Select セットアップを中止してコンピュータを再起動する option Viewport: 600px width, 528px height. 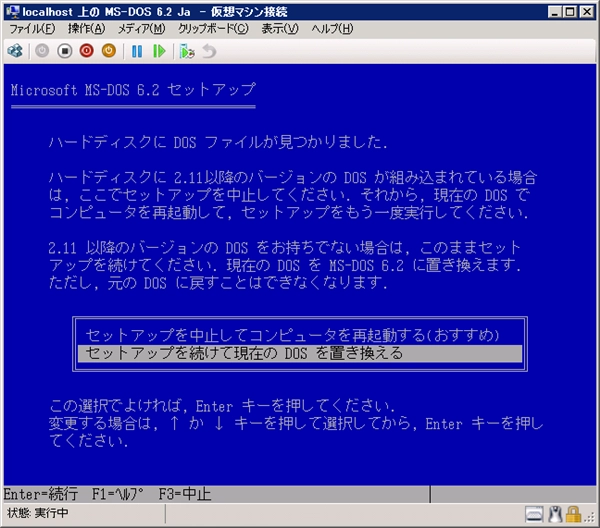[x=300, y=335]
